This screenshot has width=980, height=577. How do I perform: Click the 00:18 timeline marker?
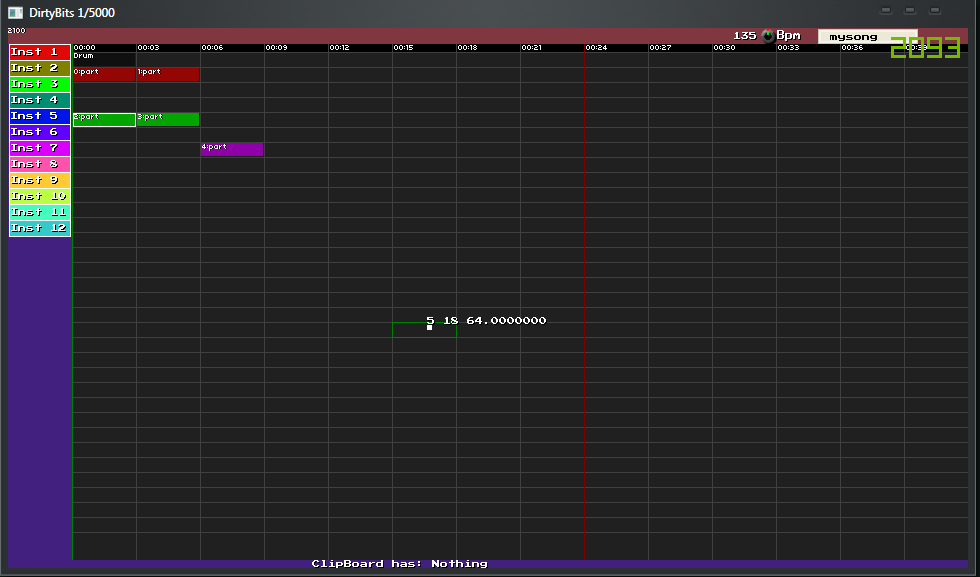coord(468,48)
